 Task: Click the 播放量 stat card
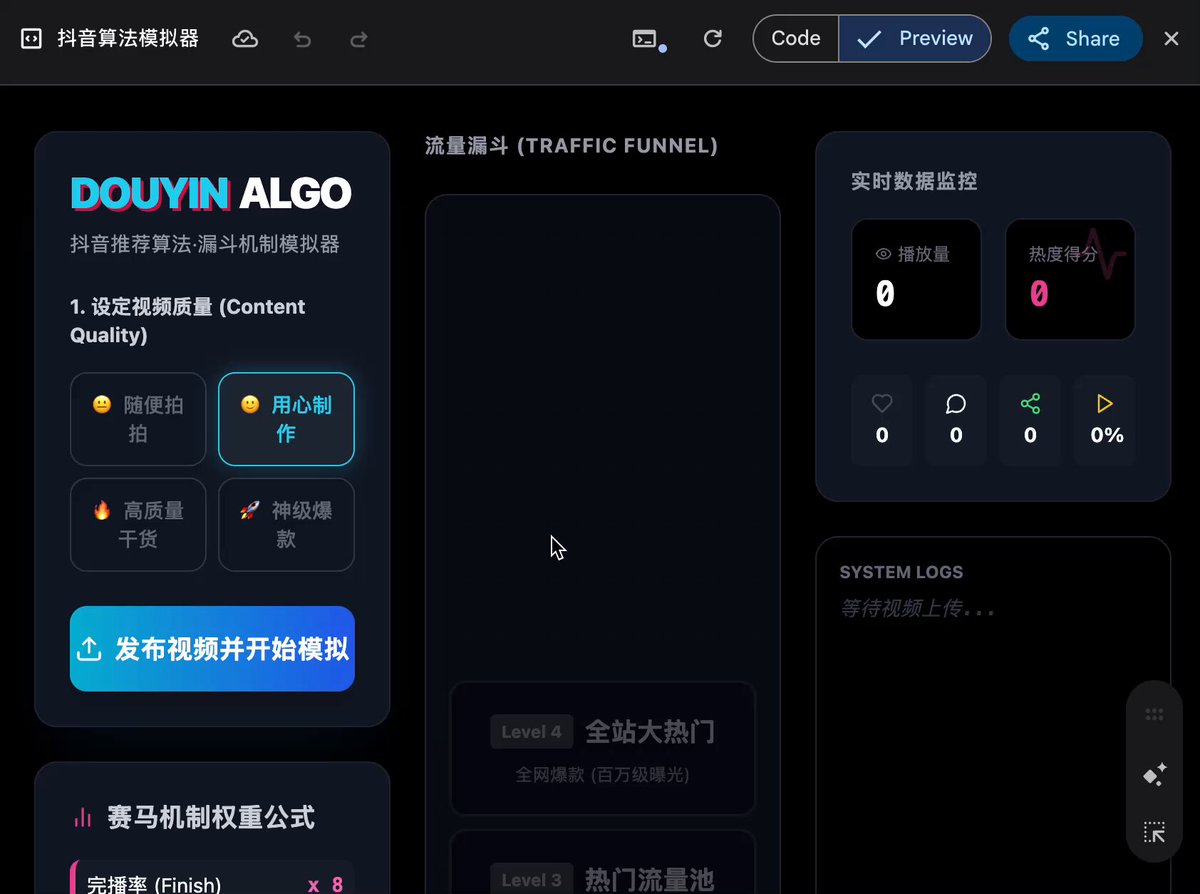(x=916, y=279)
